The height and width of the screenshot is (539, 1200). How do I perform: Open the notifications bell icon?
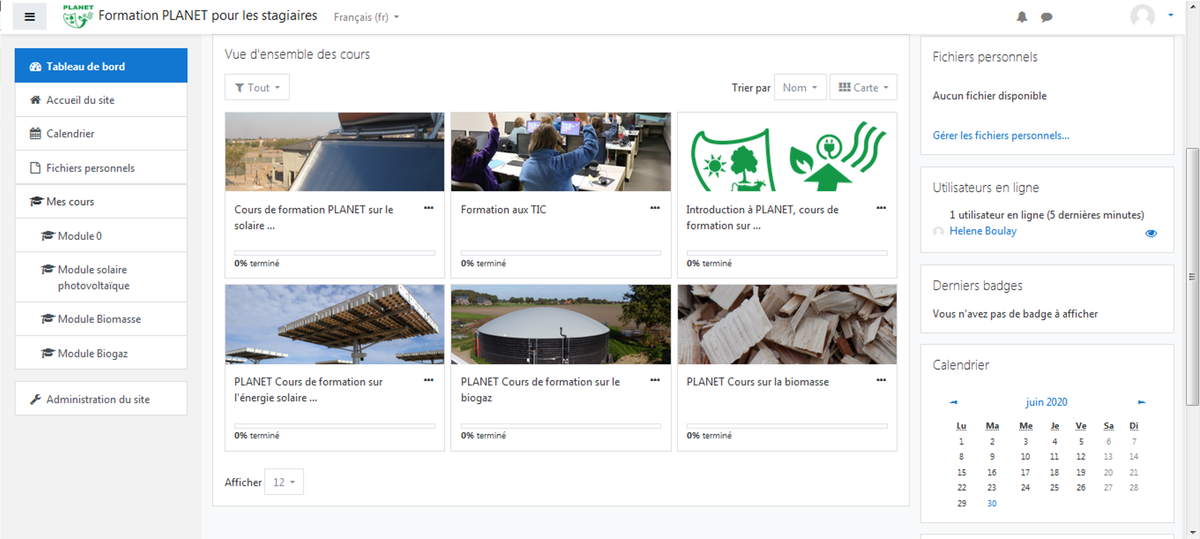1022,17
